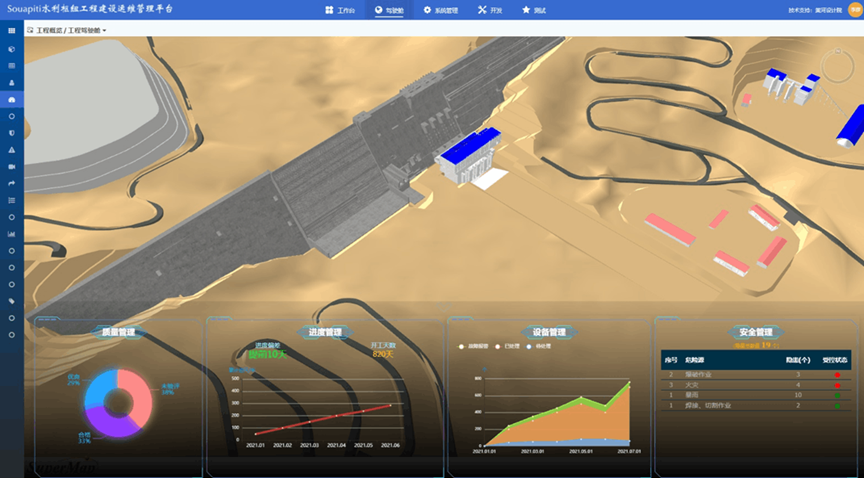864x478 pixels.
Task: Click the red status dot for 火灾 row
Action: pyautogui.click(x=837, y=385)
